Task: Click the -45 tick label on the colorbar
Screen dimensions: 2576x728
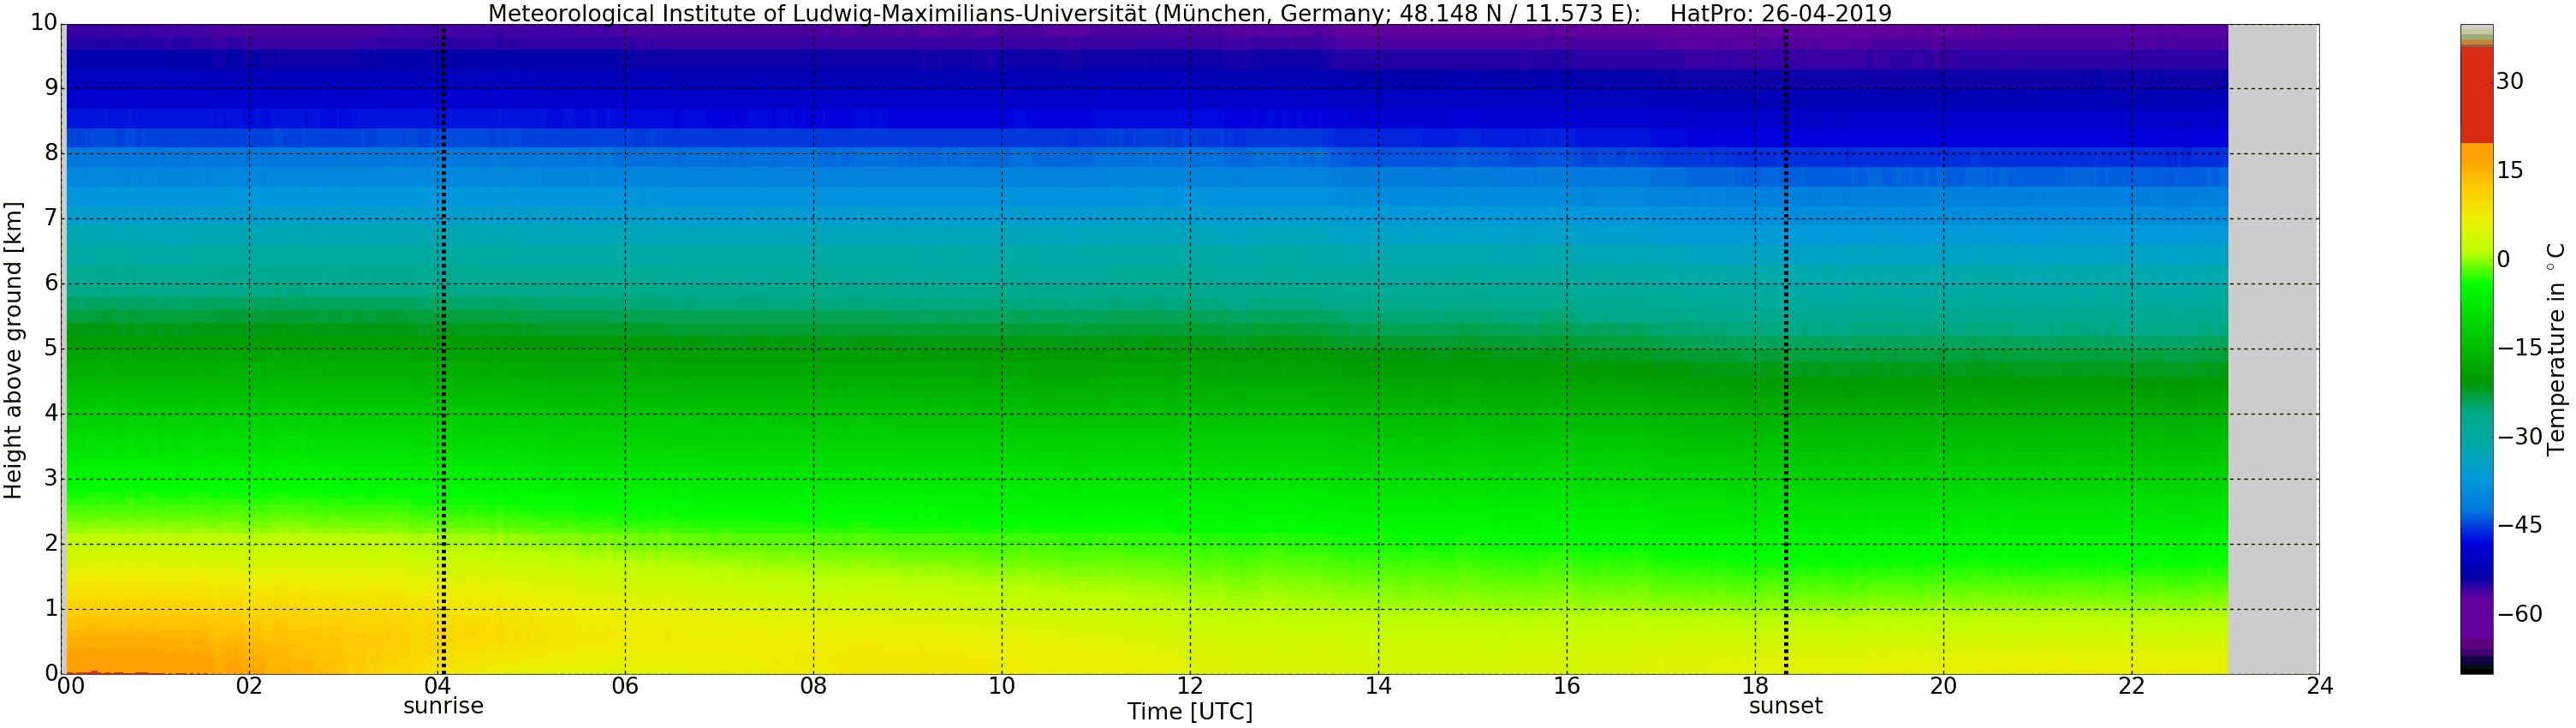Action: (x=2519, y=525)
